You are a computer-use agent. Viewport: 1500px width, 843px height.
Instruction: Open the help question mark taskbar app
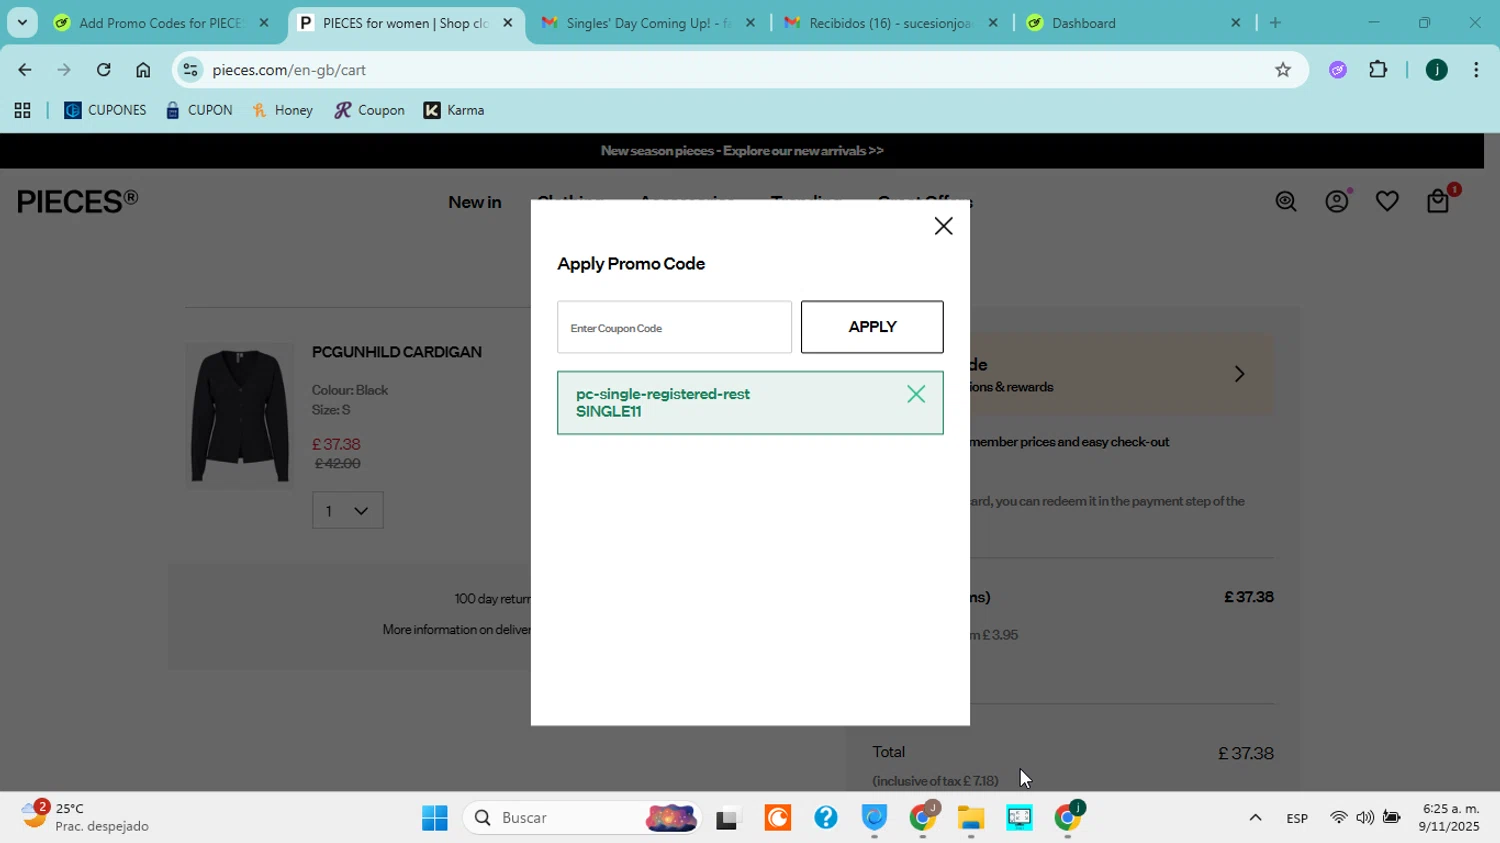(x=826, y=818)
